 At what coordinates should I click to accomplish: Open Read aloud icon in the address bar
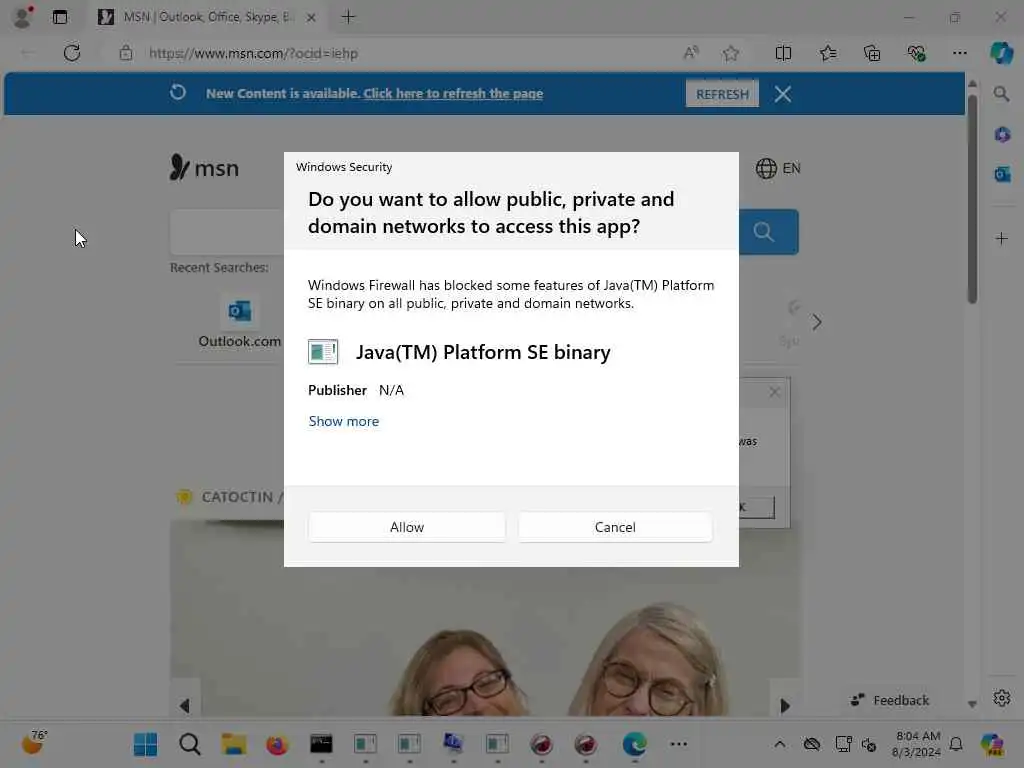point(691,53)
